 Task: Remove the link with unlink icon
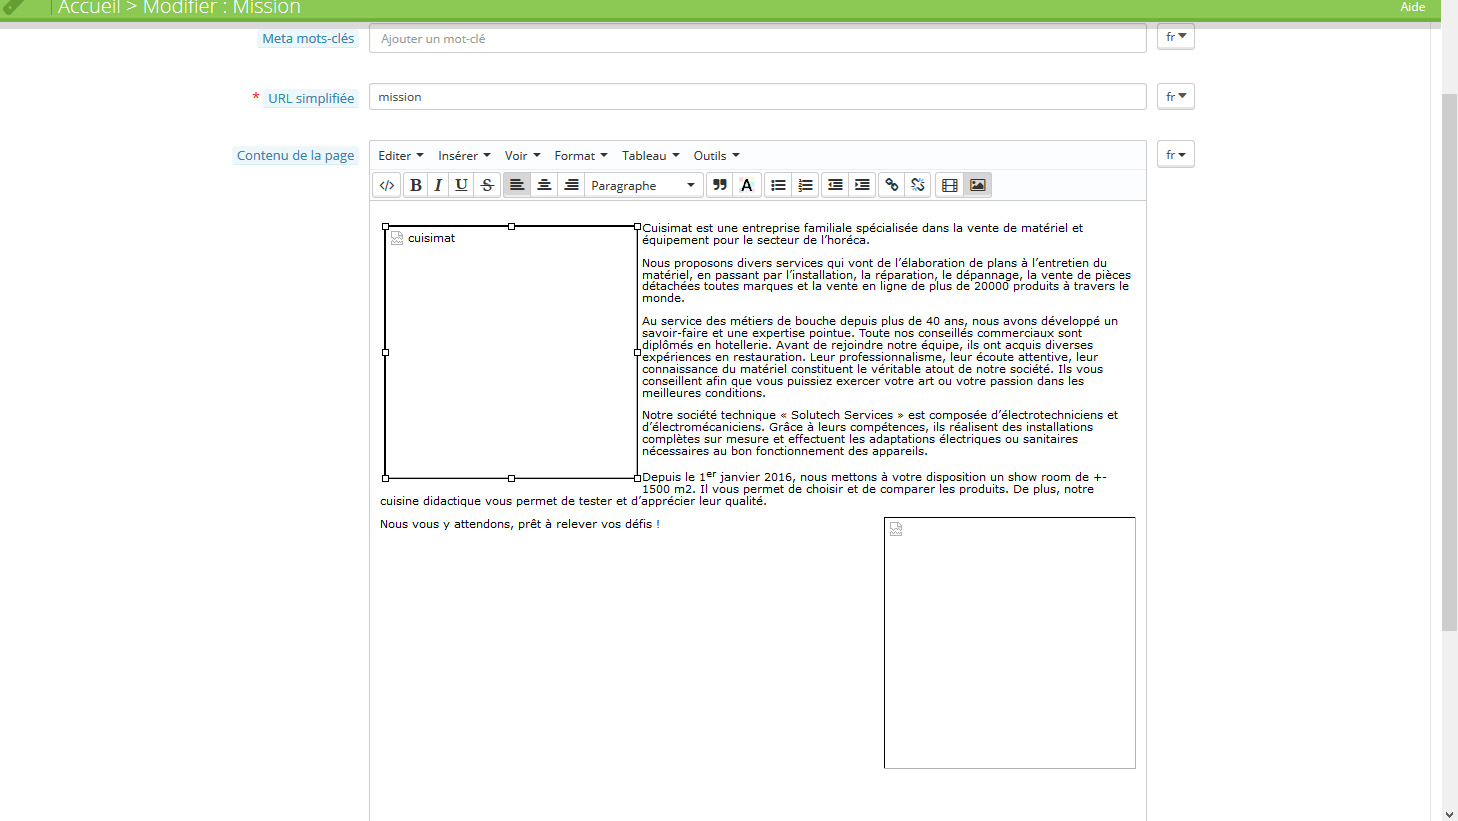(918, 185)
